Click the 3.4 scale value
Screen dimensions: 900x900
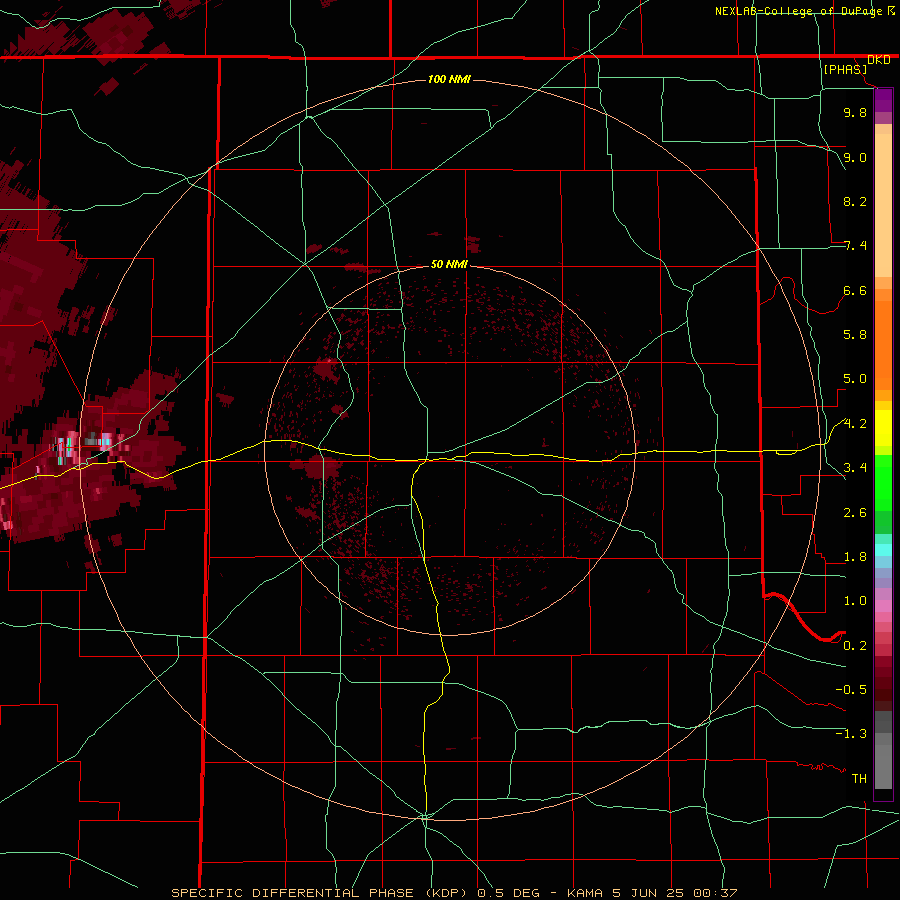pyautogui.click(x=855, y=468)
